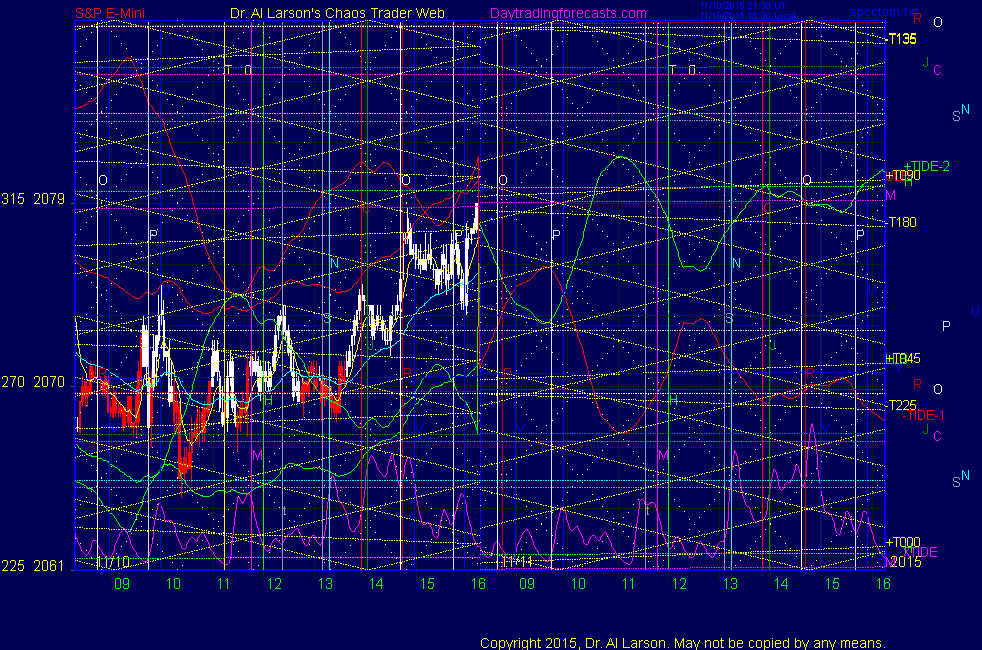This screenshot has height=650, width=982.
Task: Click the 'T135' level label
Action: (x=902, y=39)
